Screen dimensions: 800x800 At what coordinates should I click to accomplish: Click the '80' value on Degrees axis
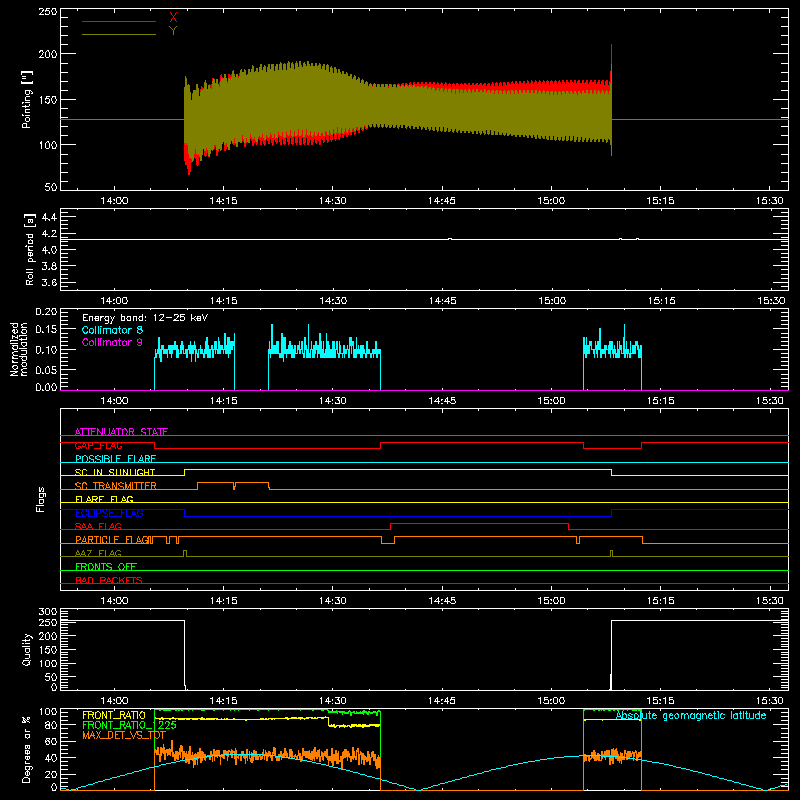[51, 725]
